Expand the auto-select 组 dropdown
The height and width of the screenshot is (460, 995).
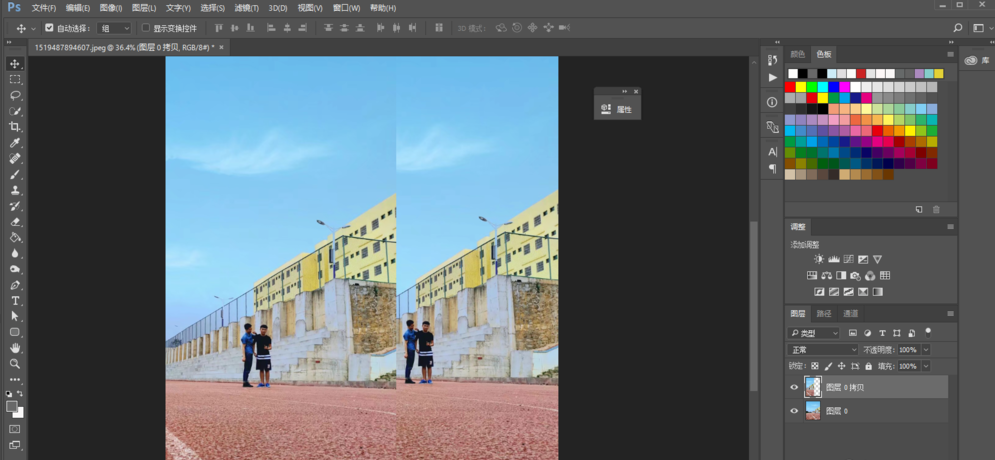click(114, 28)
